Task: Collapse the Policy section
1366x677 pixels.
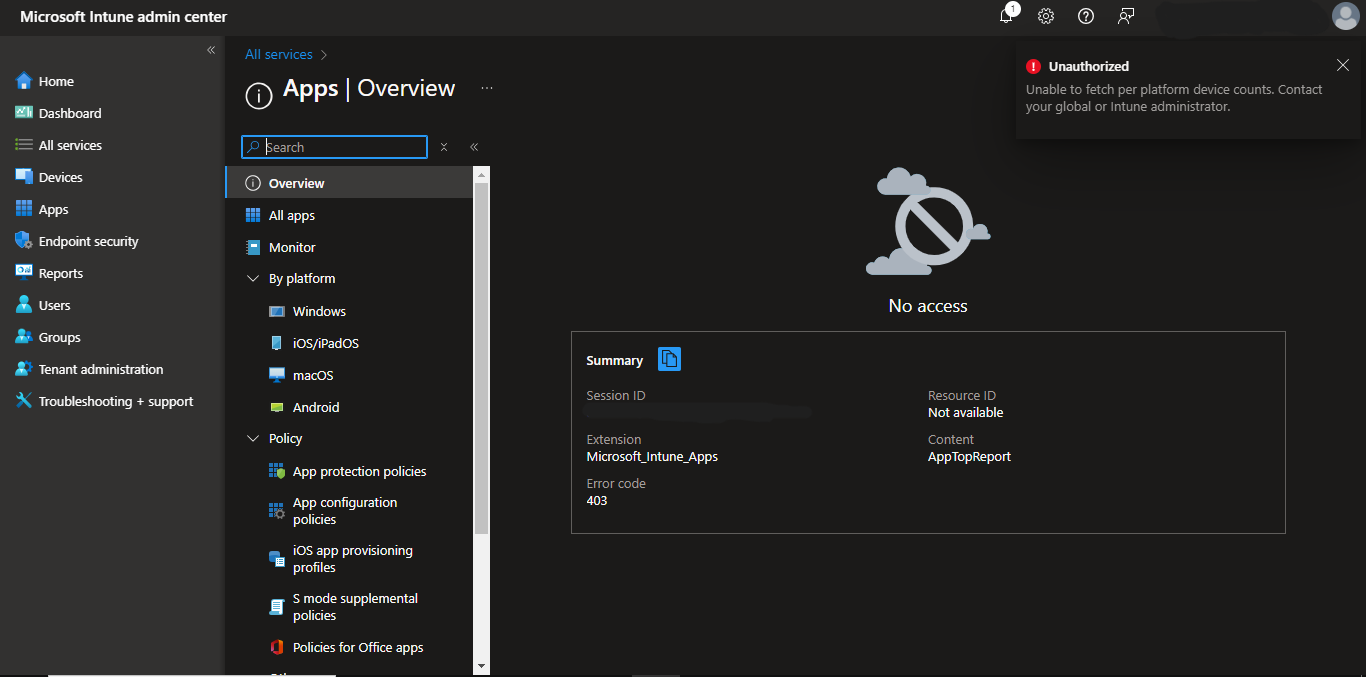Action: pos(252,438)
